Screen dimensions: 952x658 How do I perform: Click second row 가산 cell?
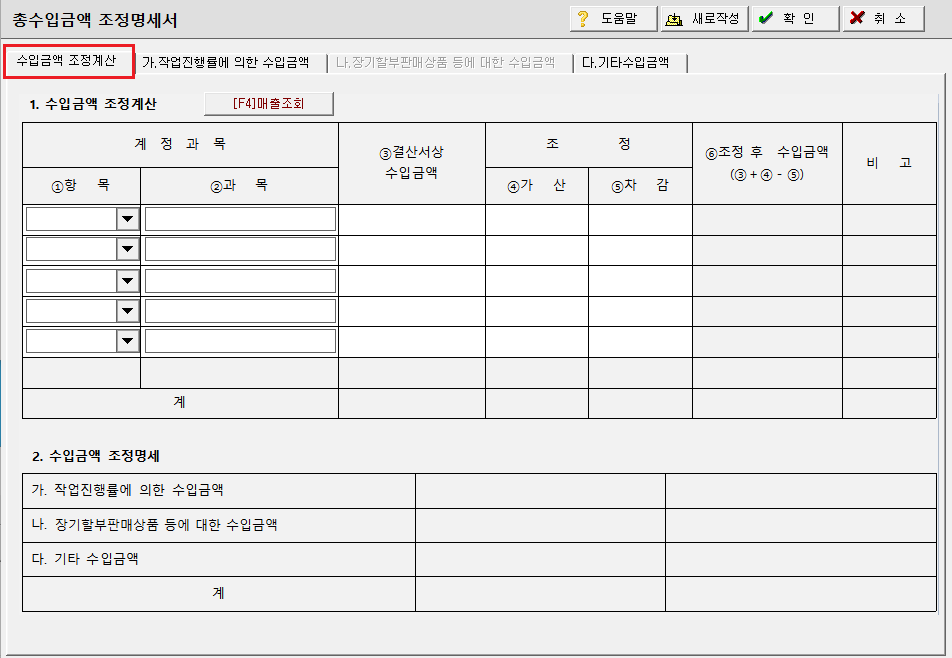coord(537,250)
